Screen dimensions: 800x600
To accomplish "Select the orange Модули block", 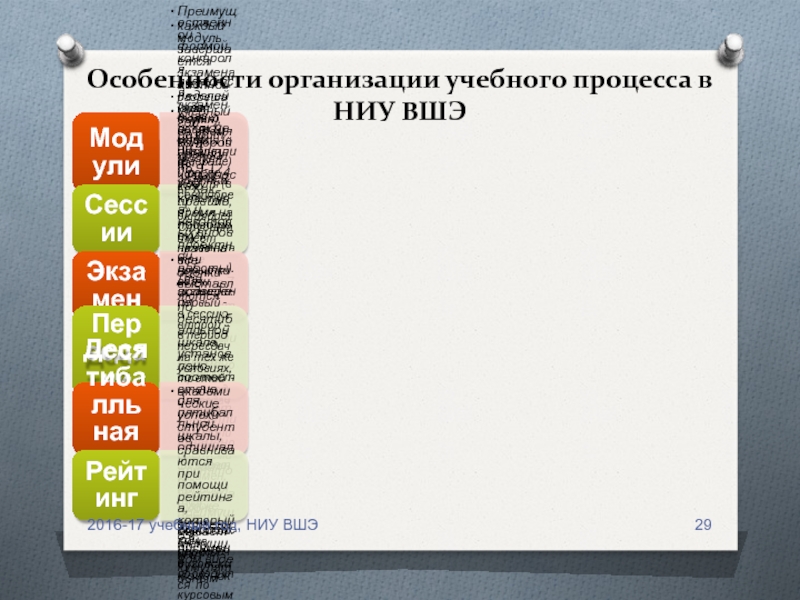I will [116, 151].
